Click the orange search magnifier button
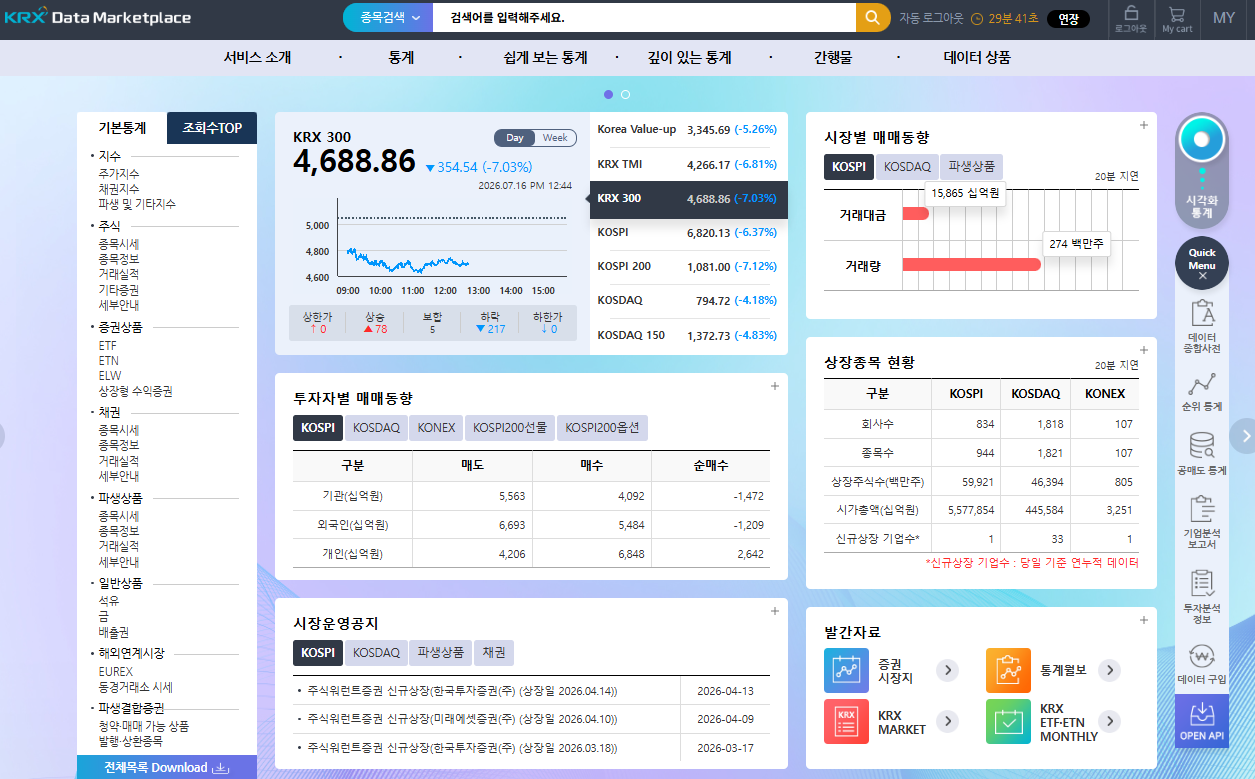This screenshot has height=779, width=1255. tap(873, 17)
